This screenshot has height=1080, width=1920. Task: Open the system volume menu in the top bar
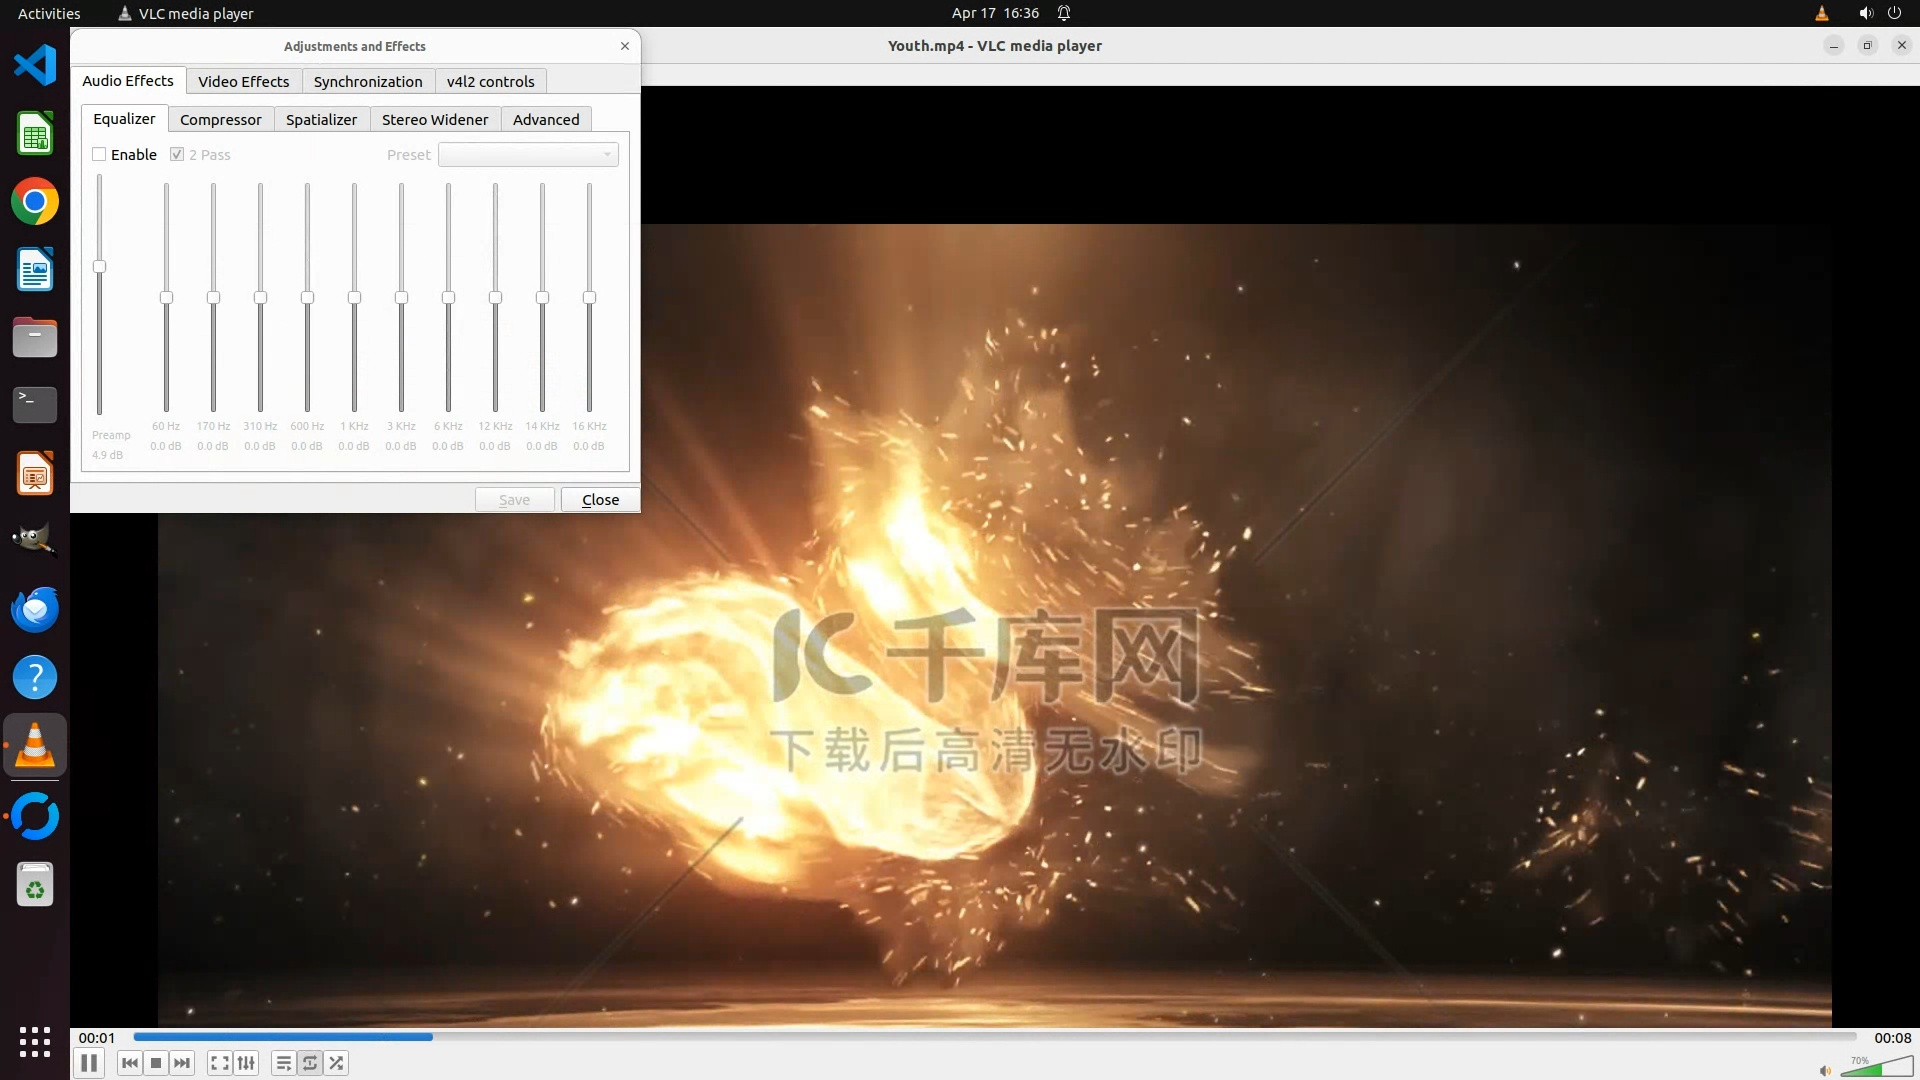[x=1865, y=13]
